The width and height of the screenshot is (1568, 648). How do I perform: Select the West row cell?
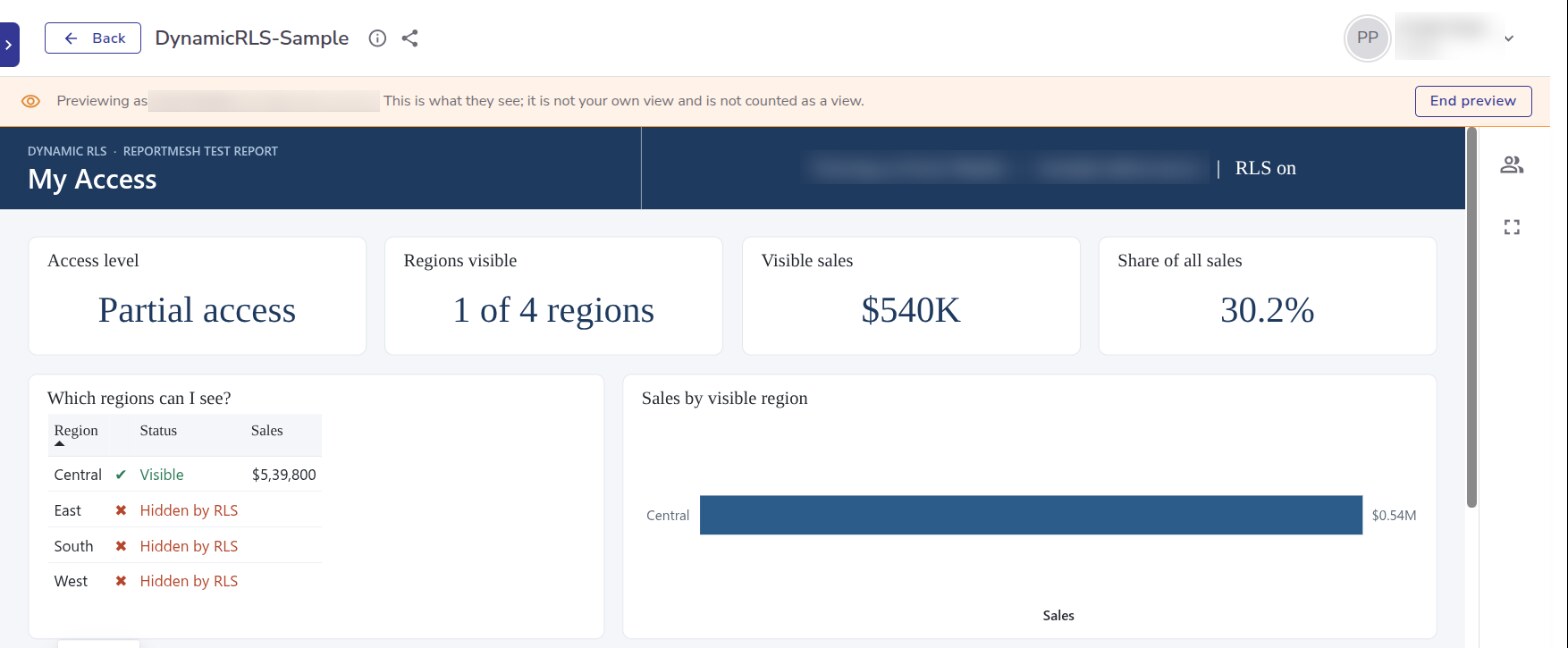[x=71, y=581]
